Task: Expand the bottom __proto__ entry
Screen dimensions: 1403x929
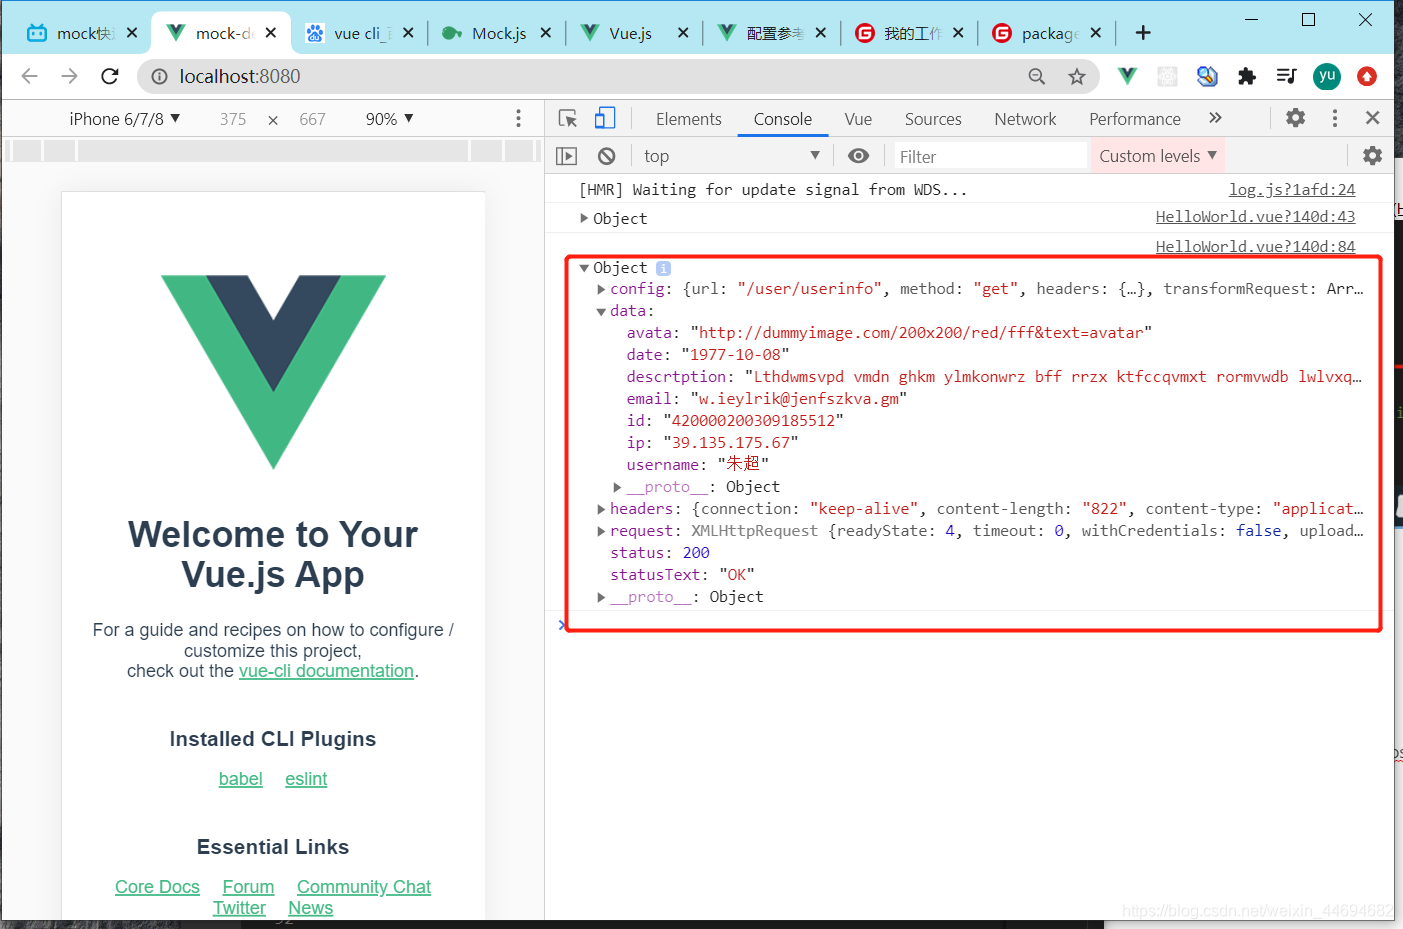Action: pos(601,597)
